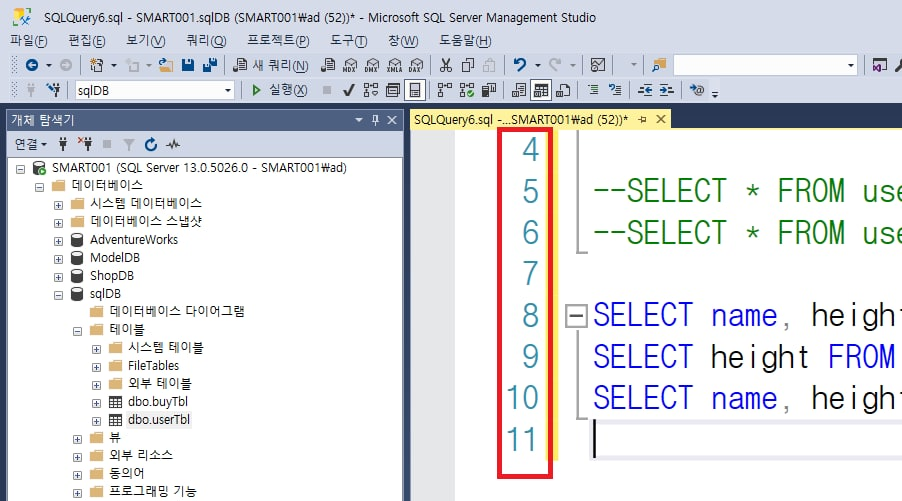Select the dbo.userTbl table
Viewport: 902px width, 501px height.
pos(158,419)
